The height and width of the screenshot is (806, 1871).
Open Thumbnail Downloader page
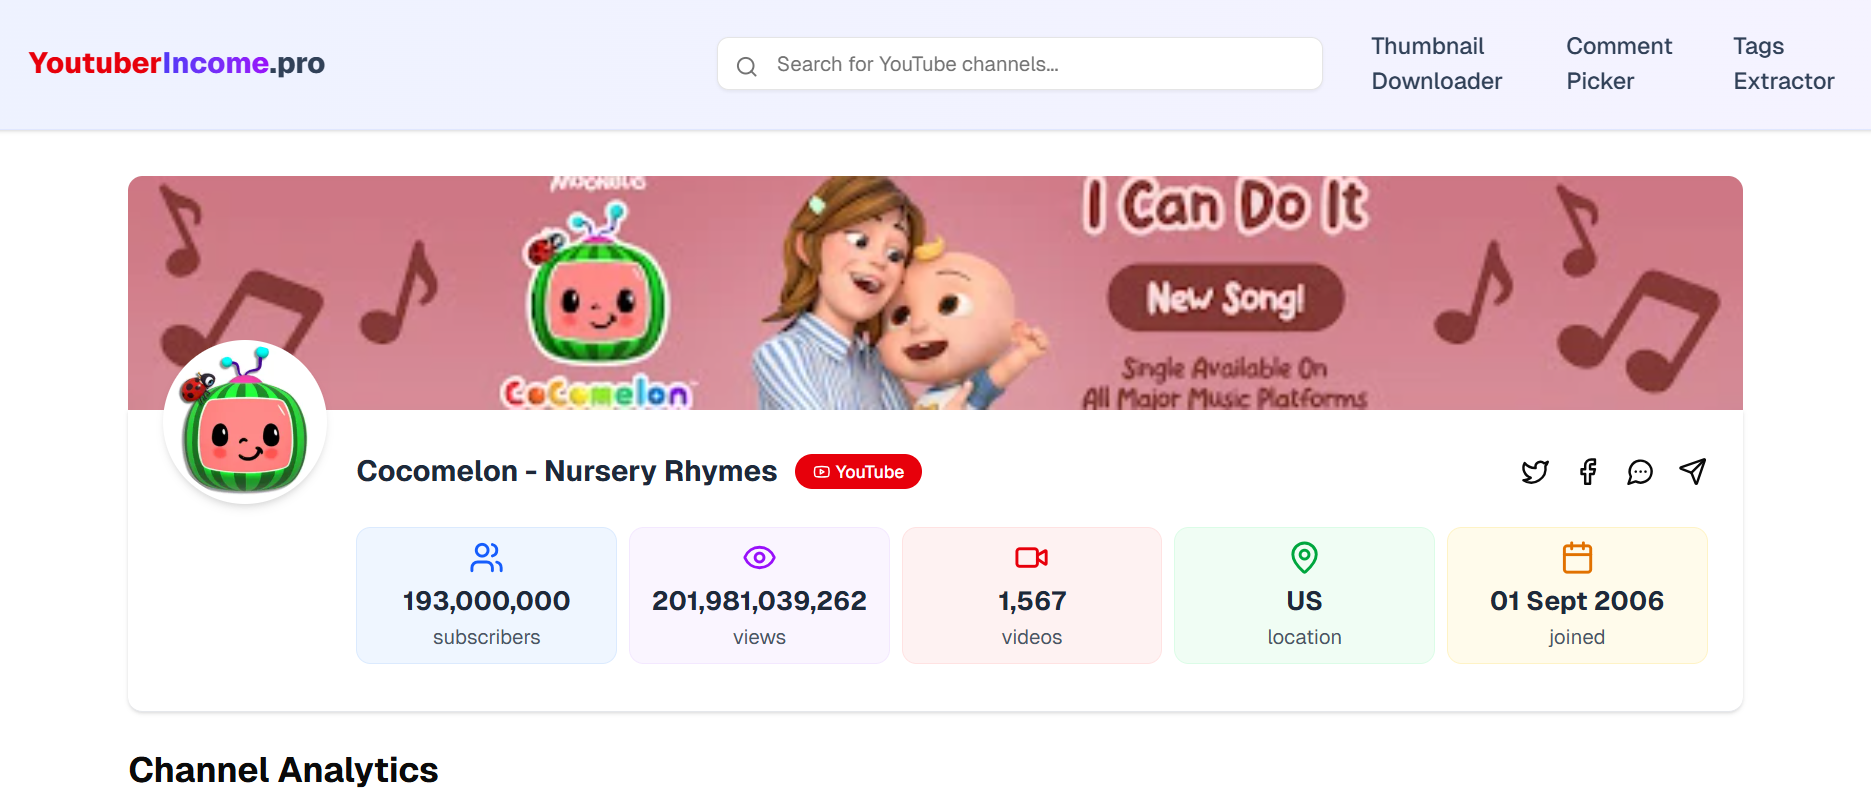[1436, 64]
